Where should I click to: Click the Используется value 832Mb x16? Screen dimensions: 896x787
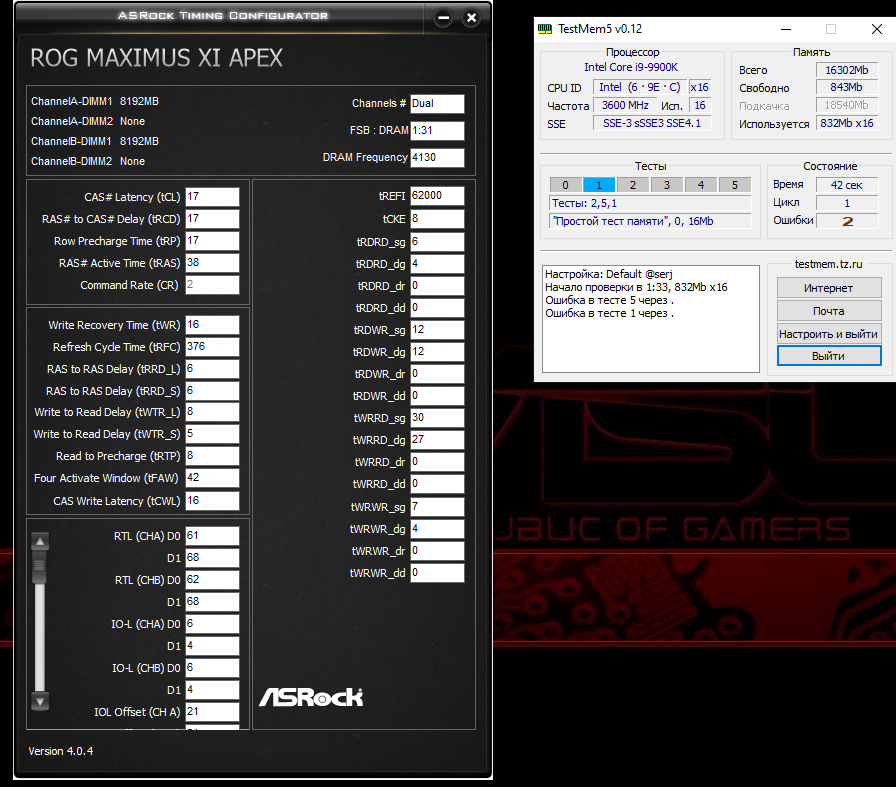tap(847, 123)
